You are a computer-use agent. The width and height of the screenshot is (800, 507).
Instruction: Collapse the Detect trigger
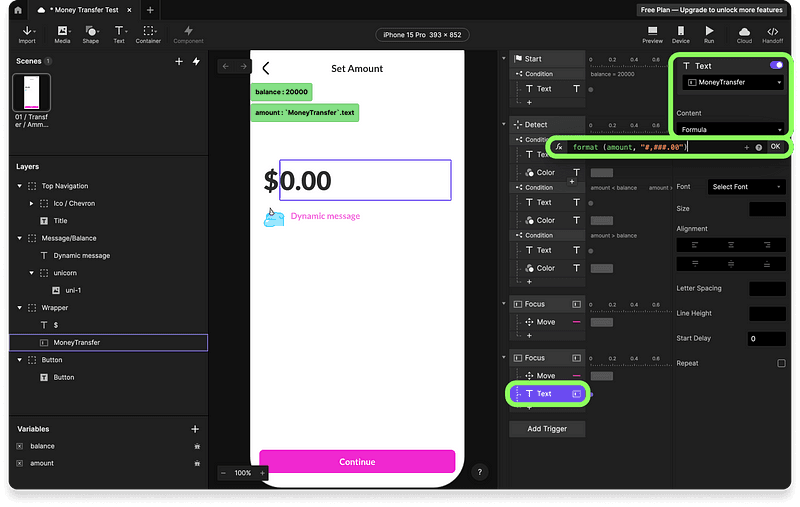tap(504, 124)
